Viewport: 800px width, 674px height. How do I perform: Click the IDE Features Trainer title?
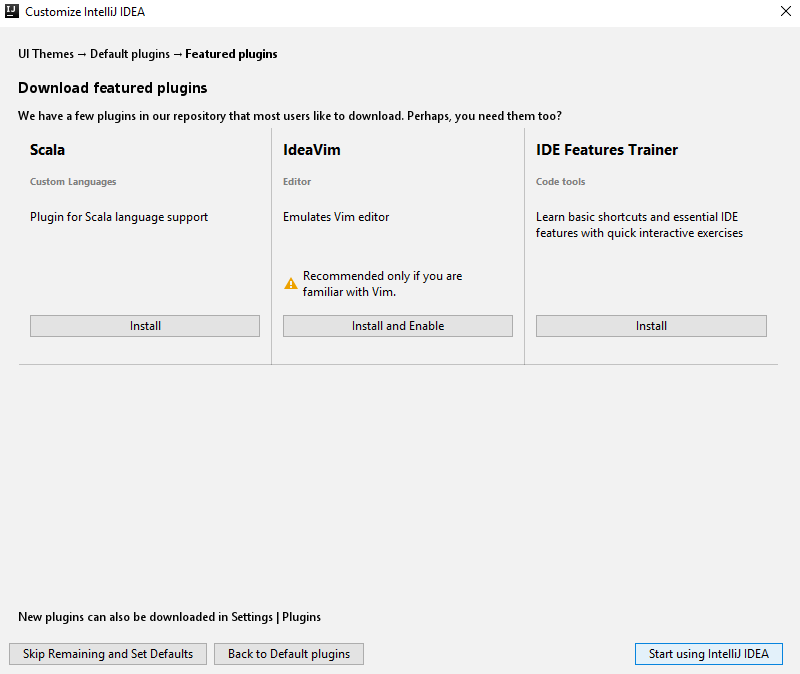point(607,150)
